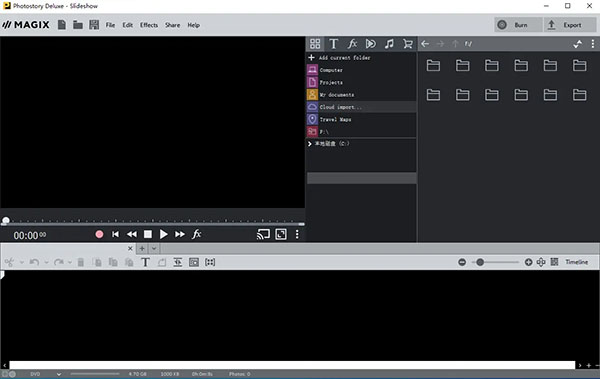600x379 pixels.
Task: Click the cast to device icon
Action: coord(263,234)
